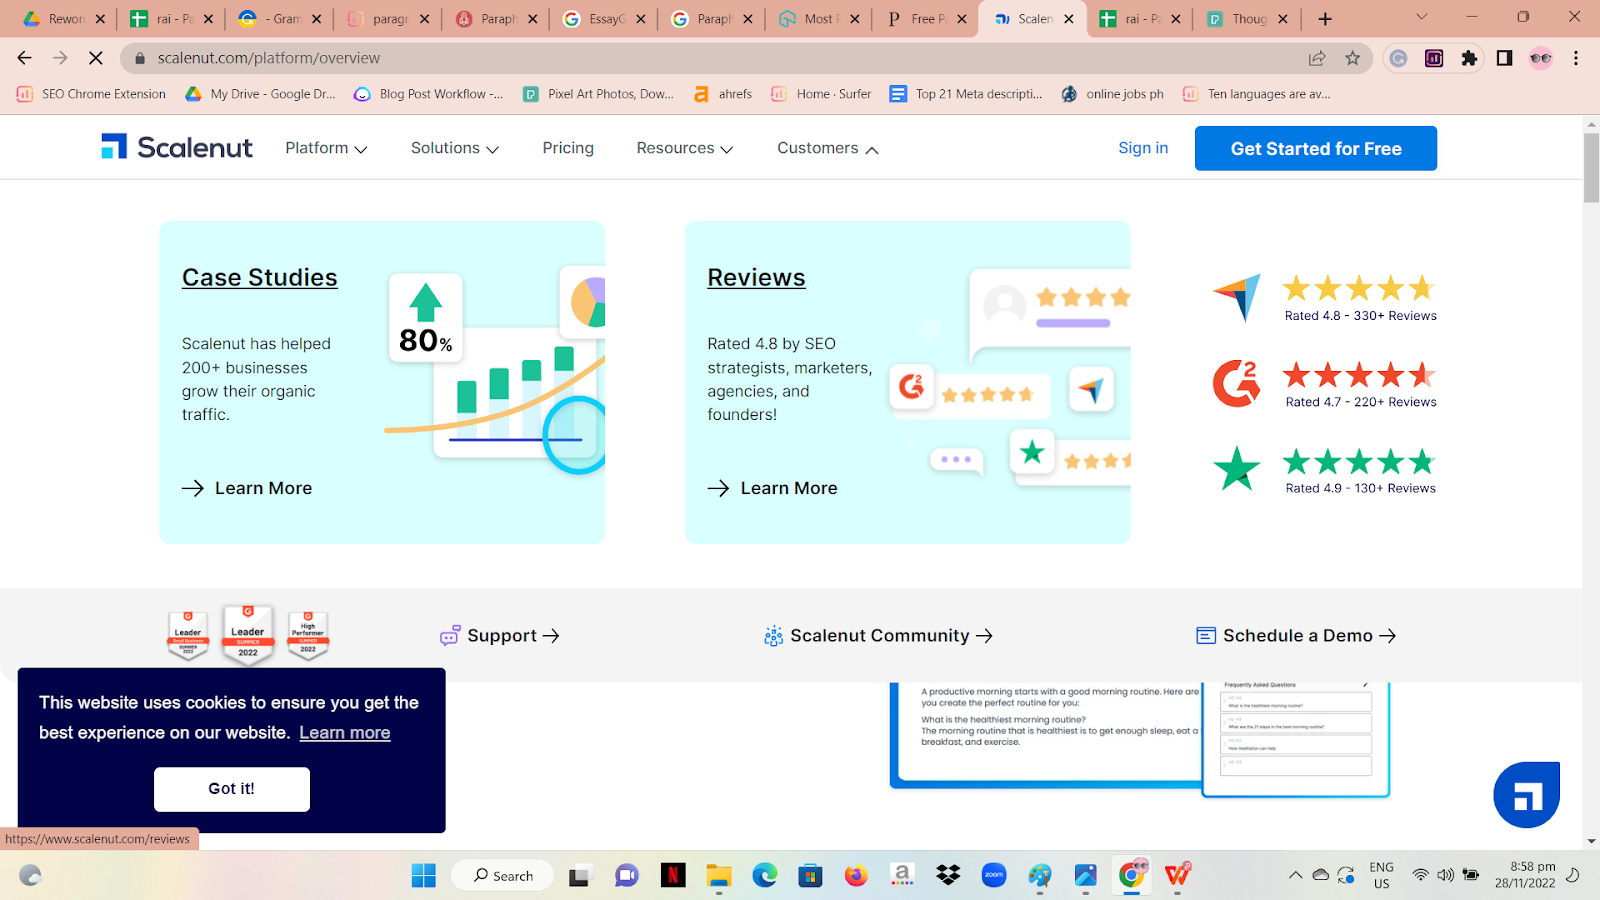Share this page from the address bar
Screen dimensions: 1600x900
click(1317, 58)
